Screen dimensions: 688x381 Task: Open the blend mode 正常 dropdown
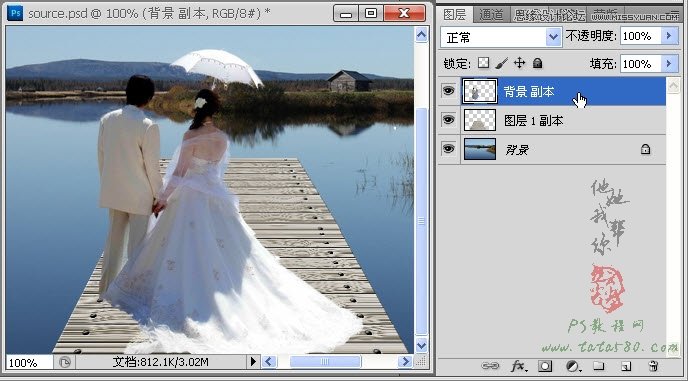(501, 36)
